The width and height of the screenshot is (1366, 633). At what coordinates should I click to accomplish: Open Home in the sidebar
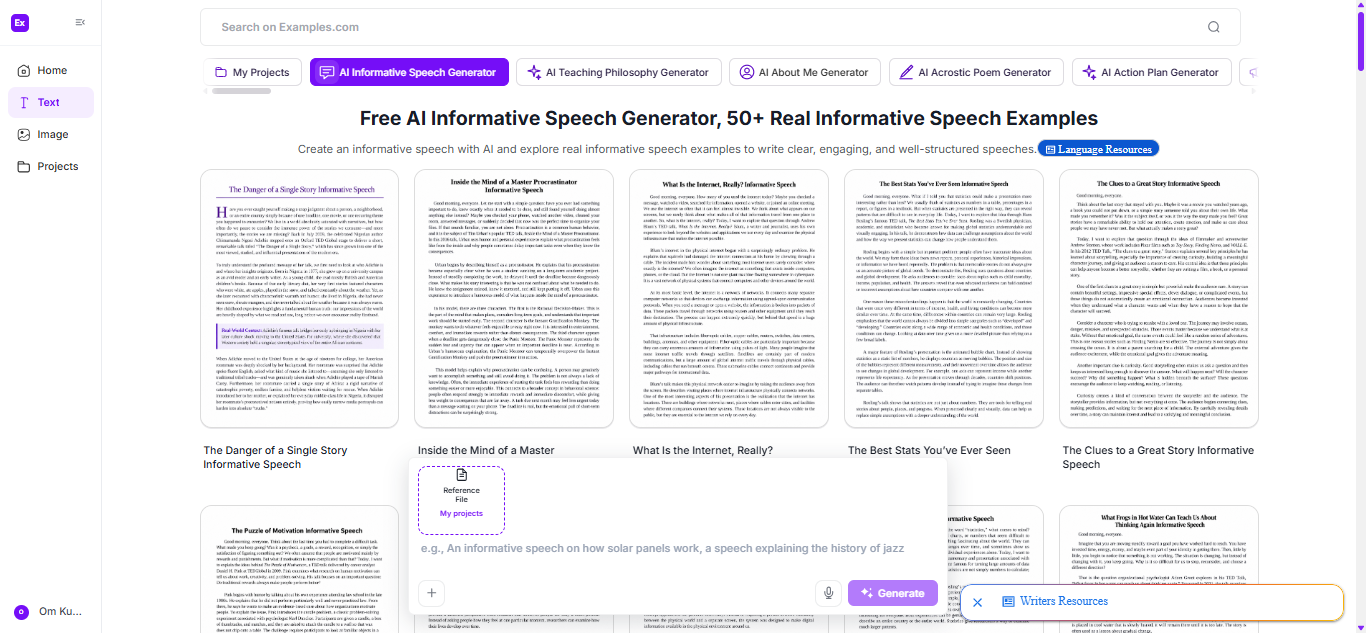[x=51, y=70]
